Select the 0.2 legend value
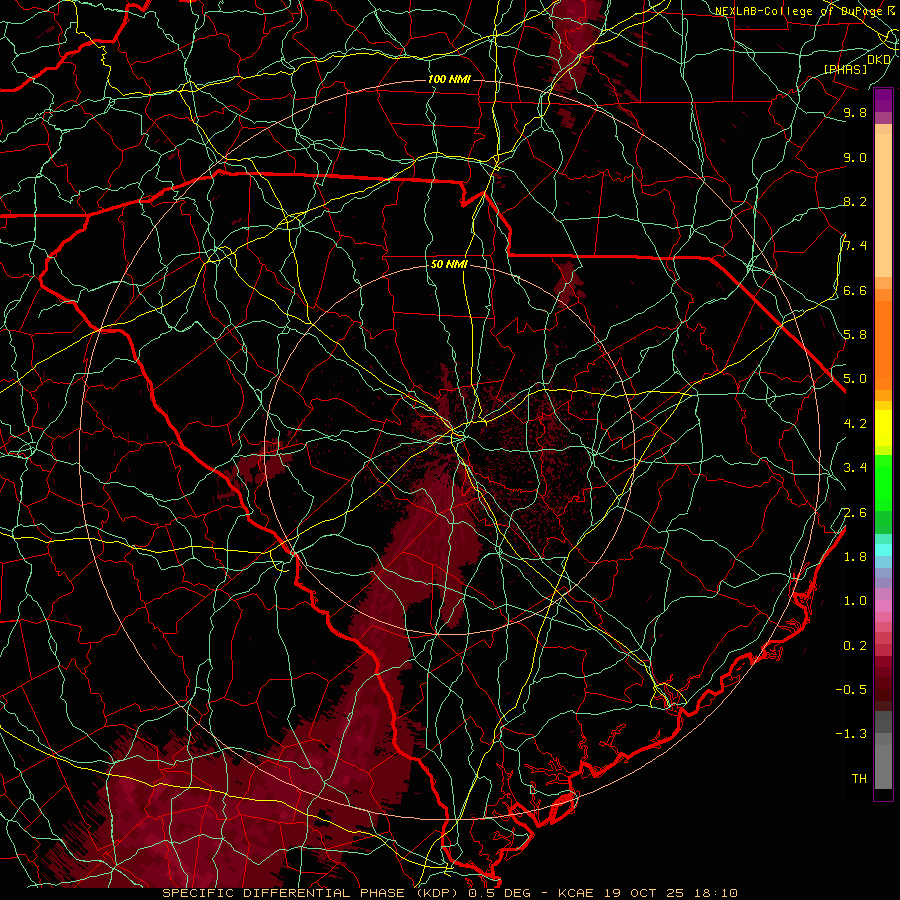The width and height of the screenshot is (900, 900). point(855,646)
